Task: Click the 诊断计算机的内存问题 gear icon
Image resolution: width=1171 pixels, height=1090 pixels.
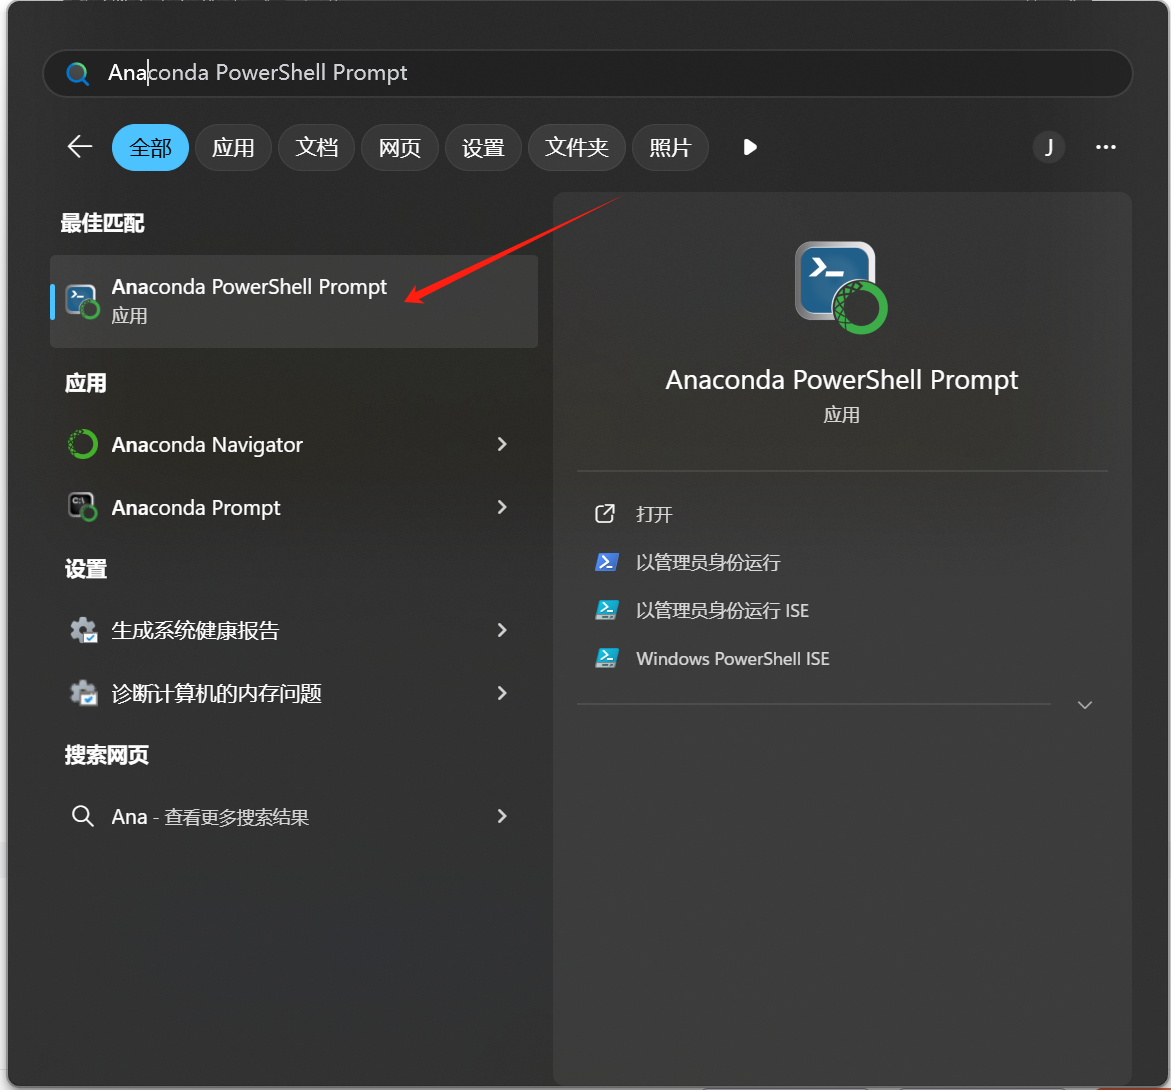Action: point(83,693)
